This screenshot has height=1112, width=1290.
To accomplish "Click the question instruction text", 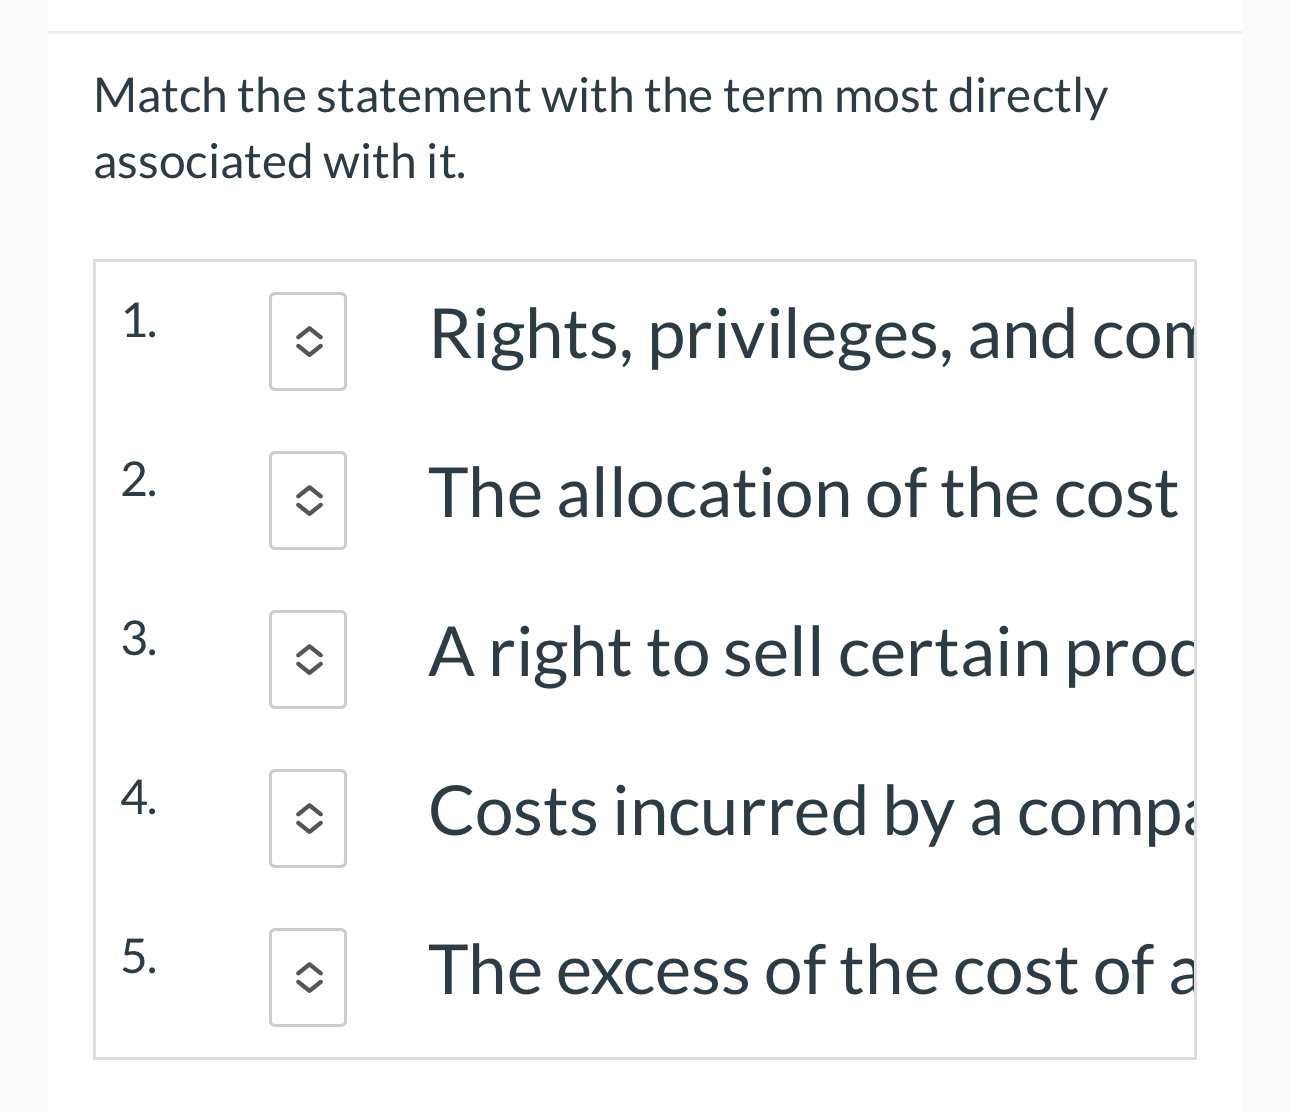I will coord(600,125).
